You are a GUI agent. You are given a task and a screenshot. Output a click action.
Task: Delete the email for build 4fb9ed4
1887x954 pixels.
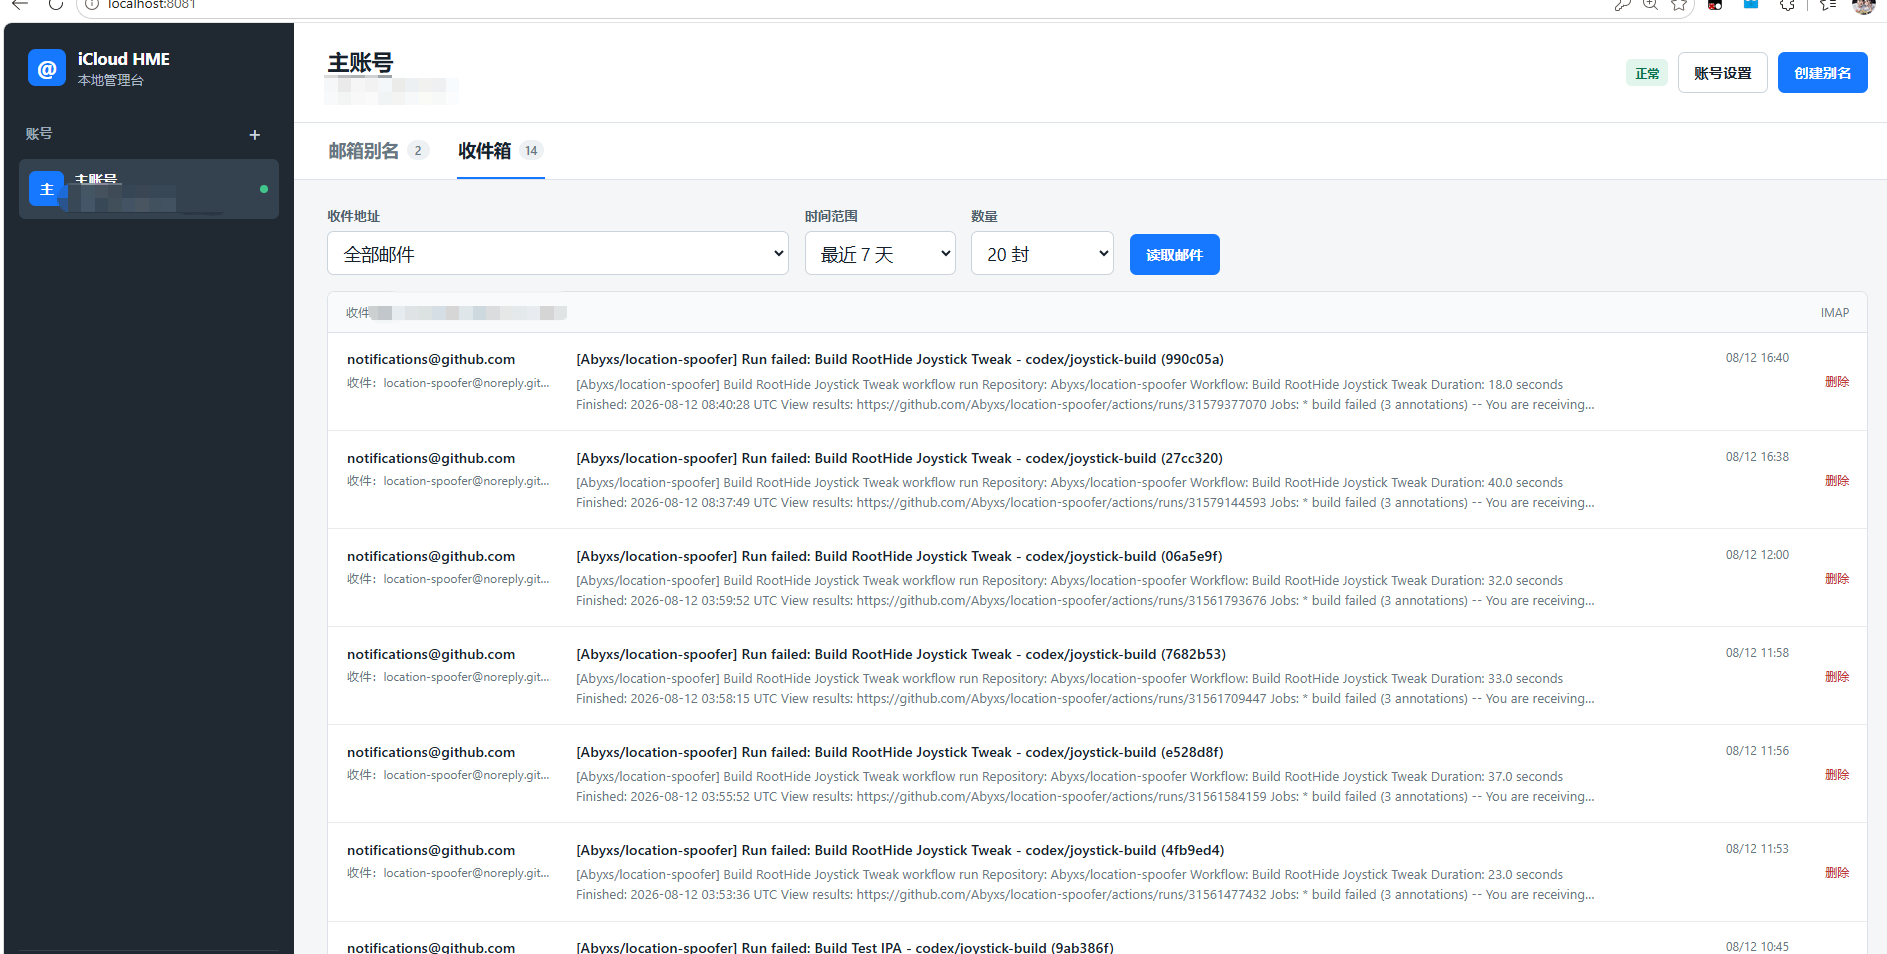click(x=1837, y=873)
